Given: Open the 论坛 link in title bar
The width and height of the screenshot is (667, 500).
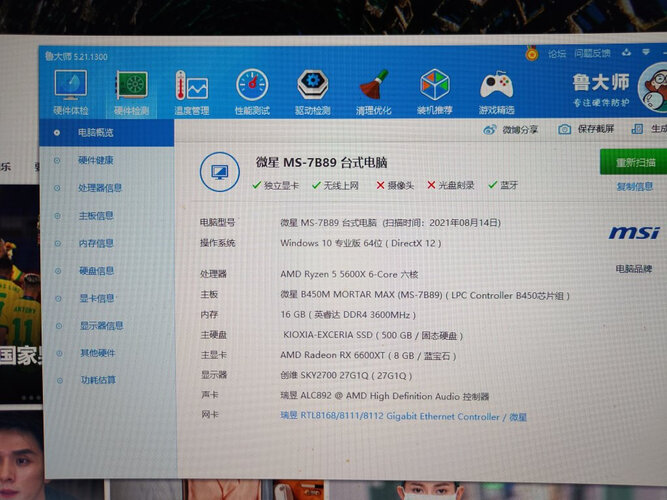Looking at the screenshot, I should click(557, 54).
